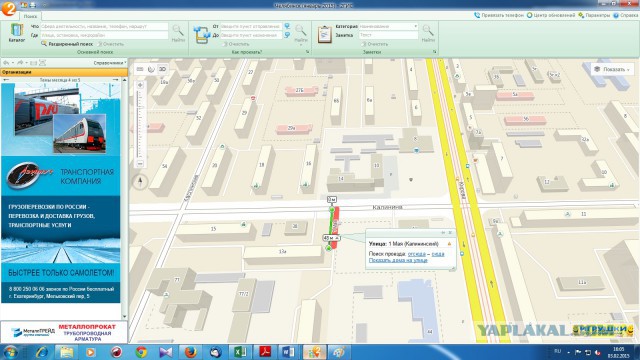Click Привязать телефон
Viewport: 640px width, 360px height.
point(498,15)
